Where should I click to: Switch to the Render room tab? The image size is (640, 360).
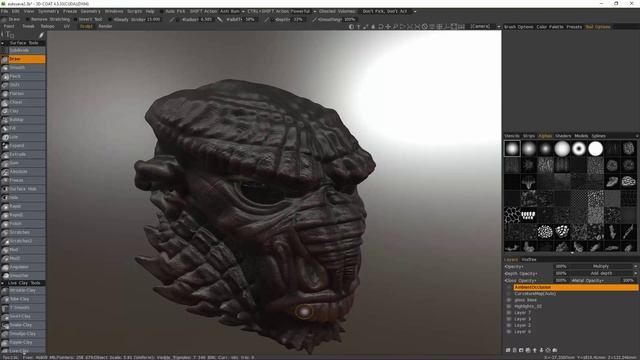coord(105,26)
